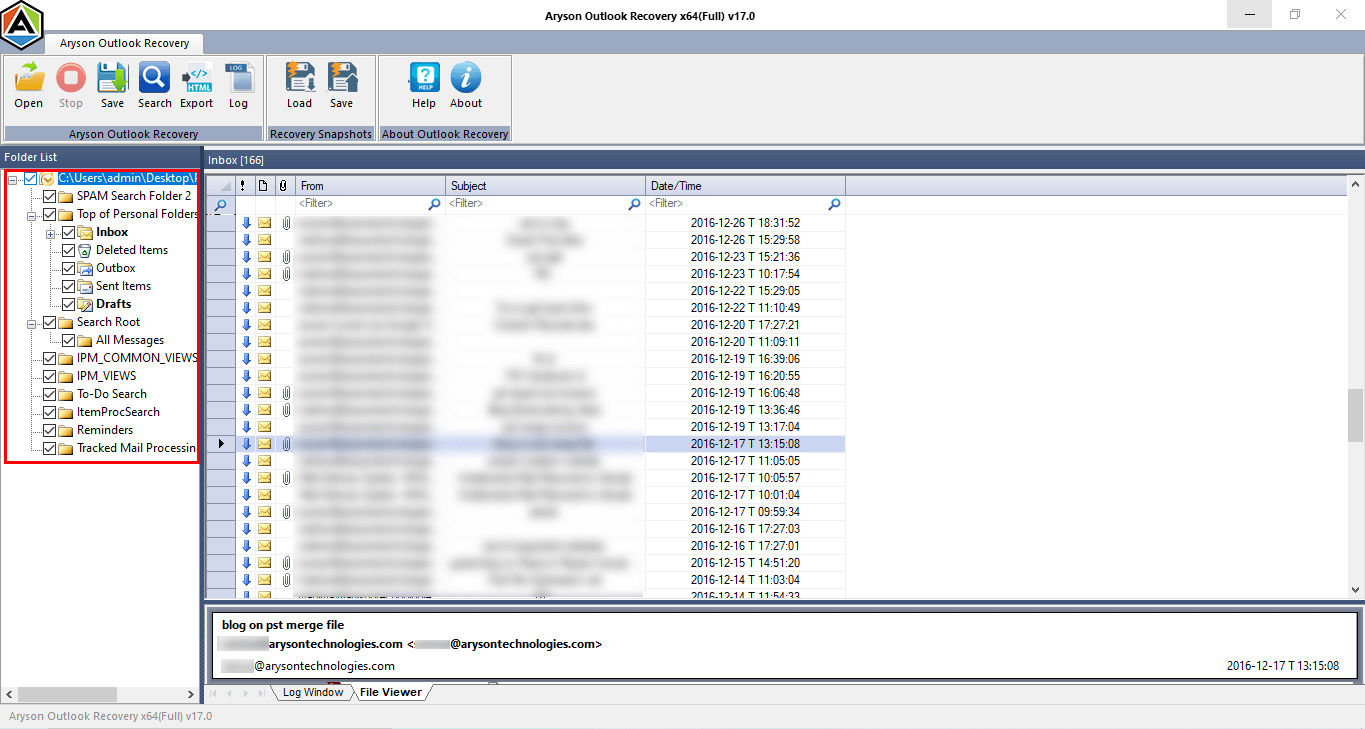Click the Open folder icon
The height and width of the screenshot is (729, 1365).
tap(29, 78)
